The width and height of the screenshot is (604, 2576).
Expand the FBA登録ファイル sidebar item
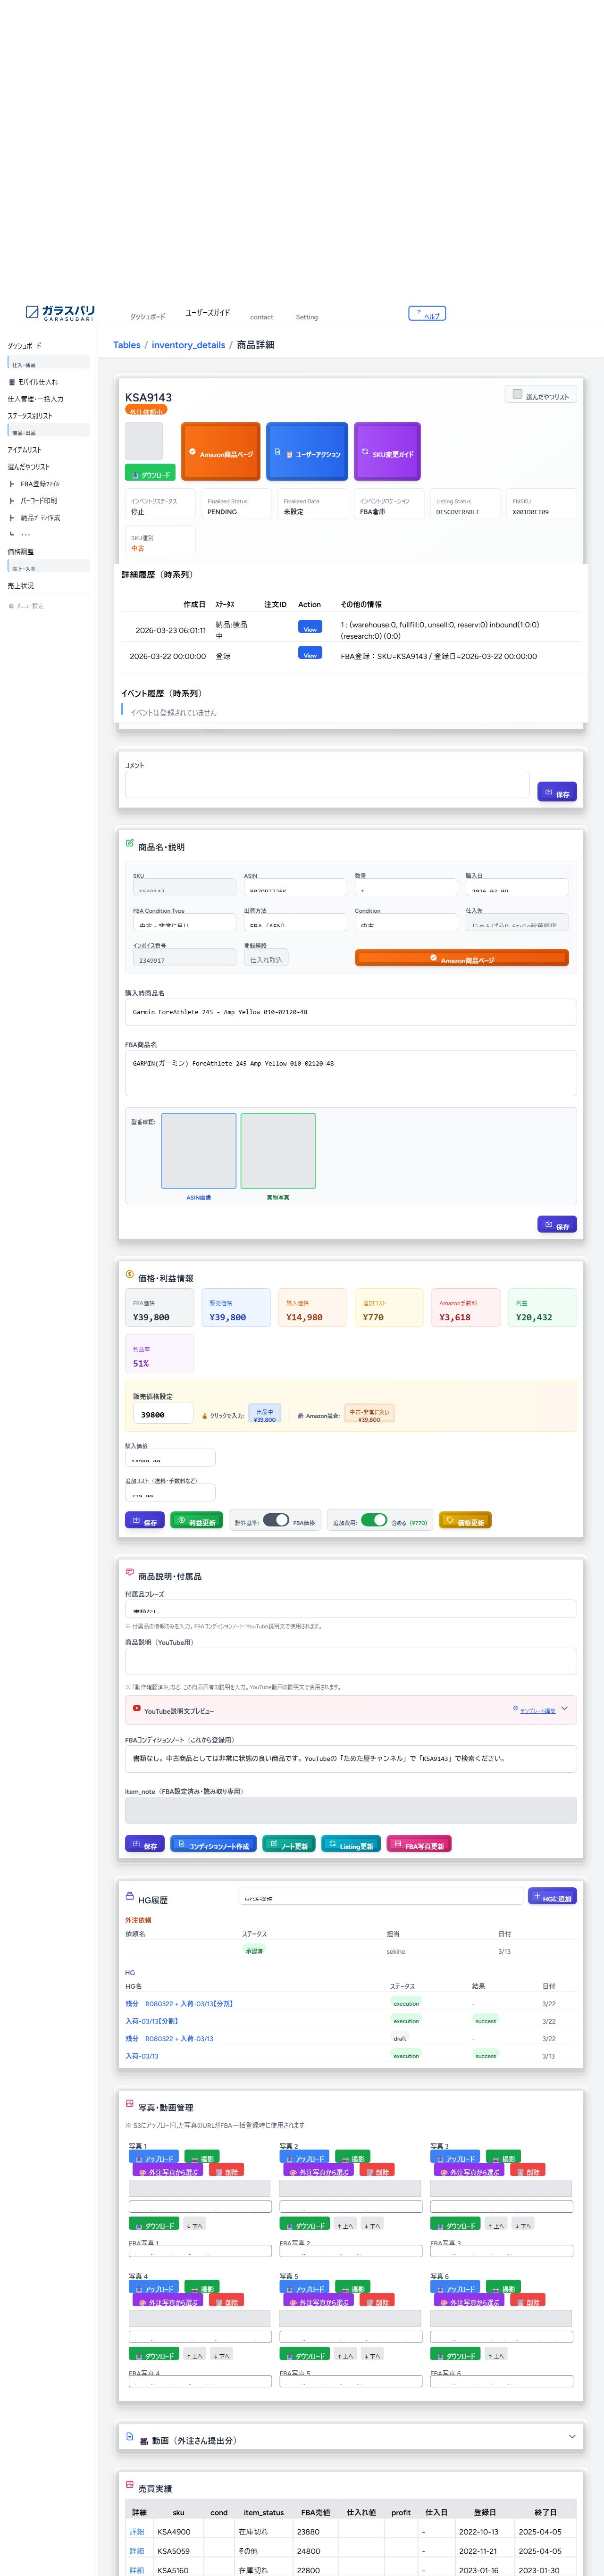39,484
